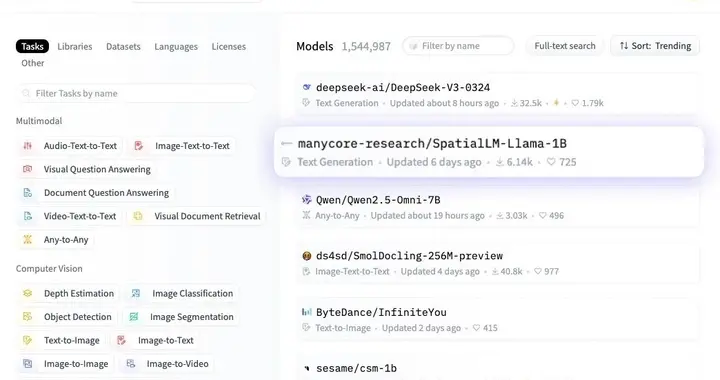Screen dimensions: 720x380
Task: Click the Filter by name input
Action: (x=458, y=46)
